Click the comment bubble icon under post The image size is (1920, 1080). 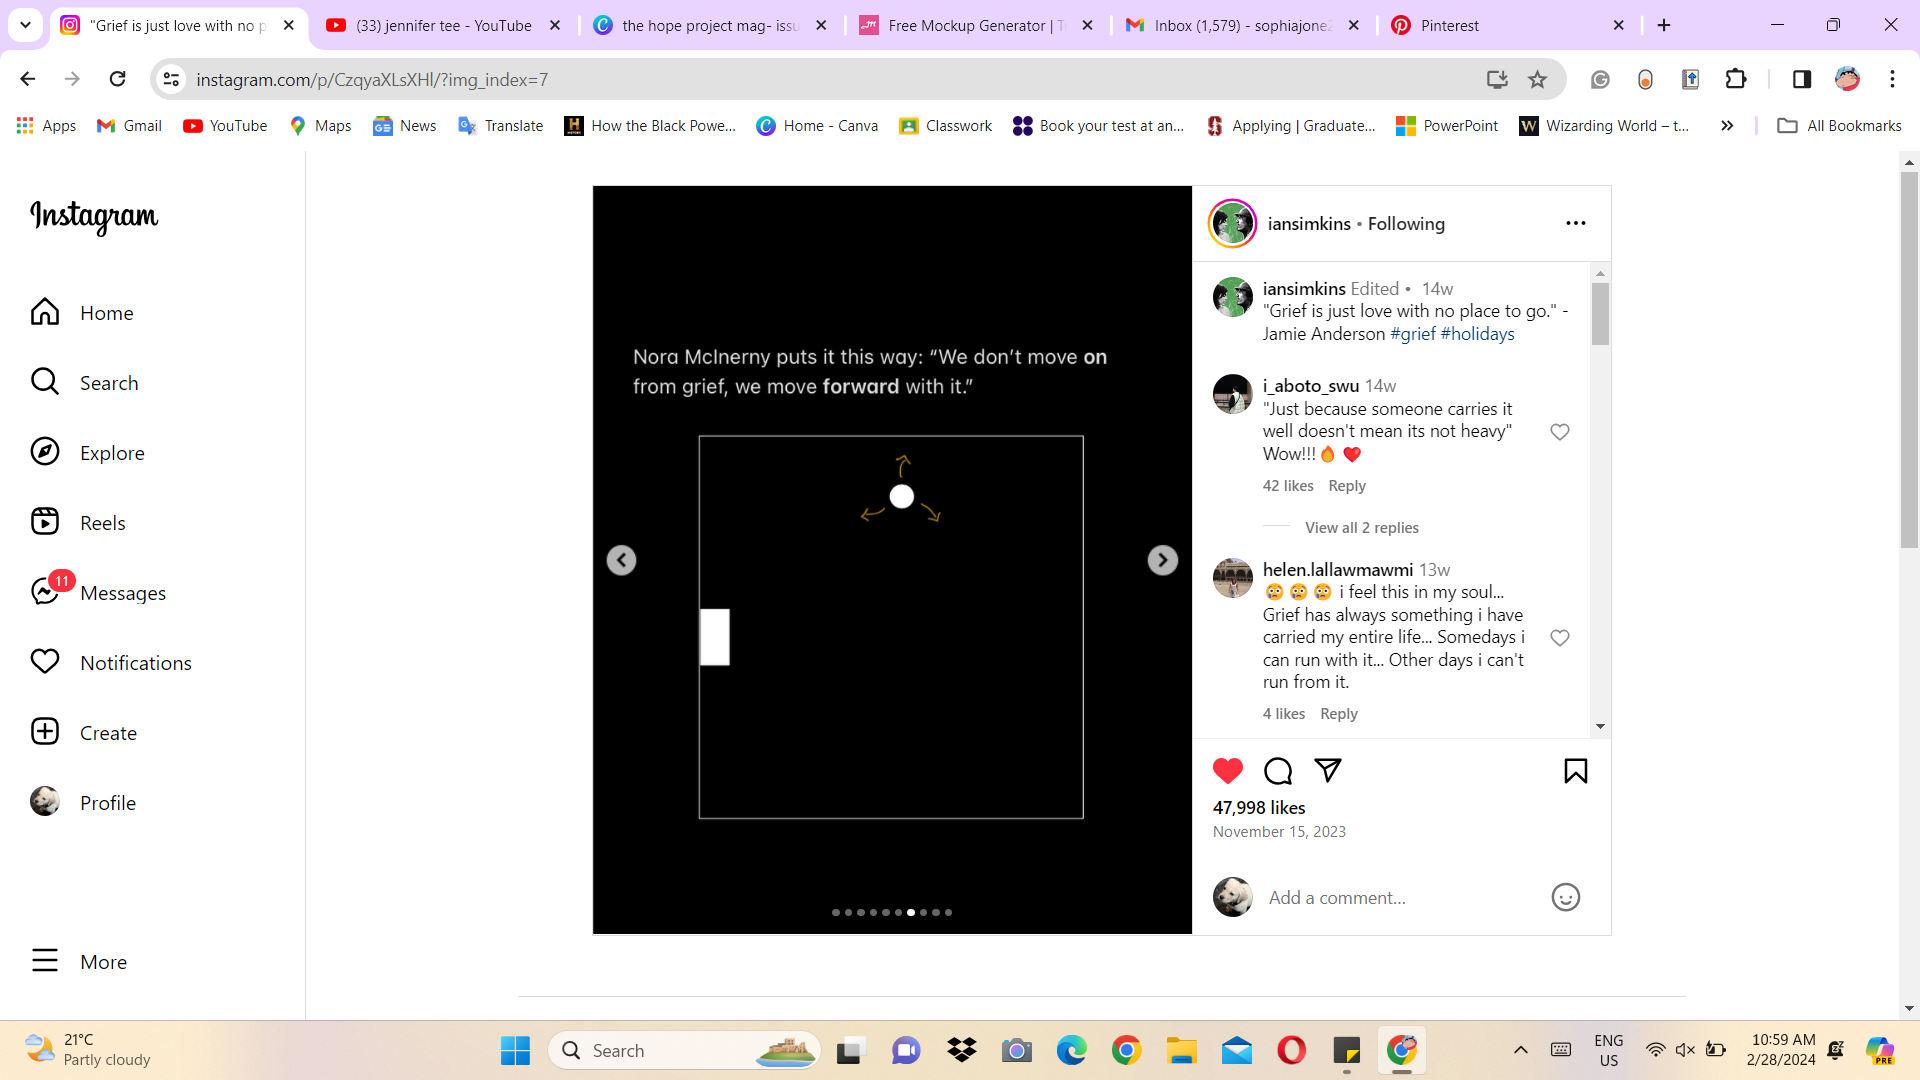[1278, 771]
